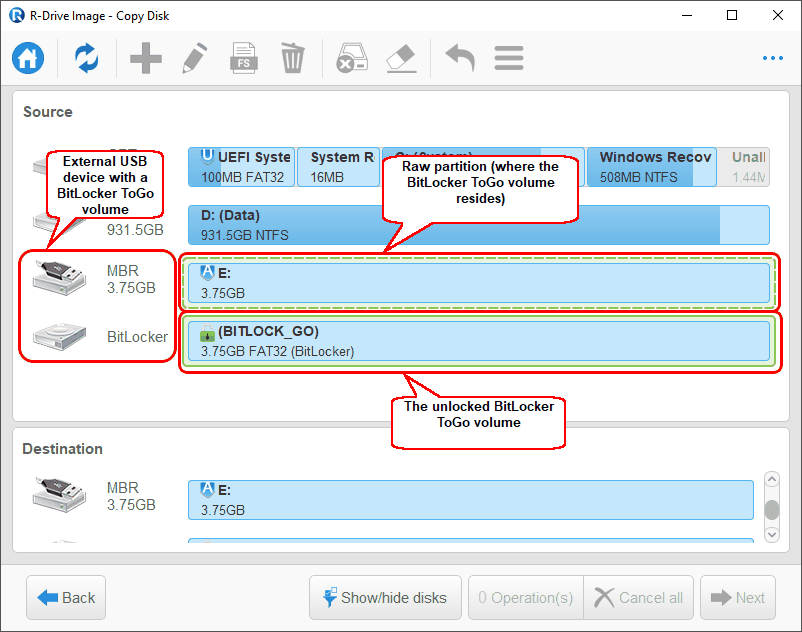The width and height of the screenshot is (802, 632).
Task: Minimize the R-Drive Image window
Action: click(x=687, y=15)
